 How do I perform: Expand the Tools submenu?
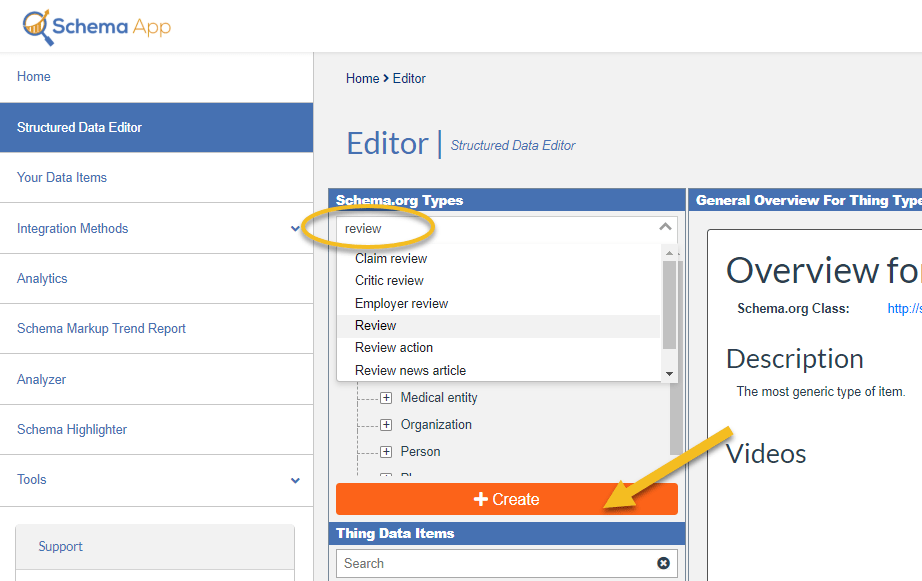[x=295, y=480]
